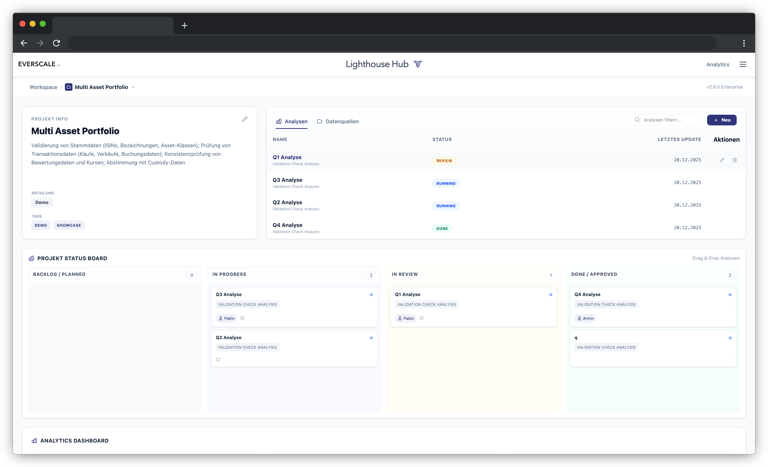Go back with the browser back arrow
Viewport: 768px width, 467px height.
point(24,43)
